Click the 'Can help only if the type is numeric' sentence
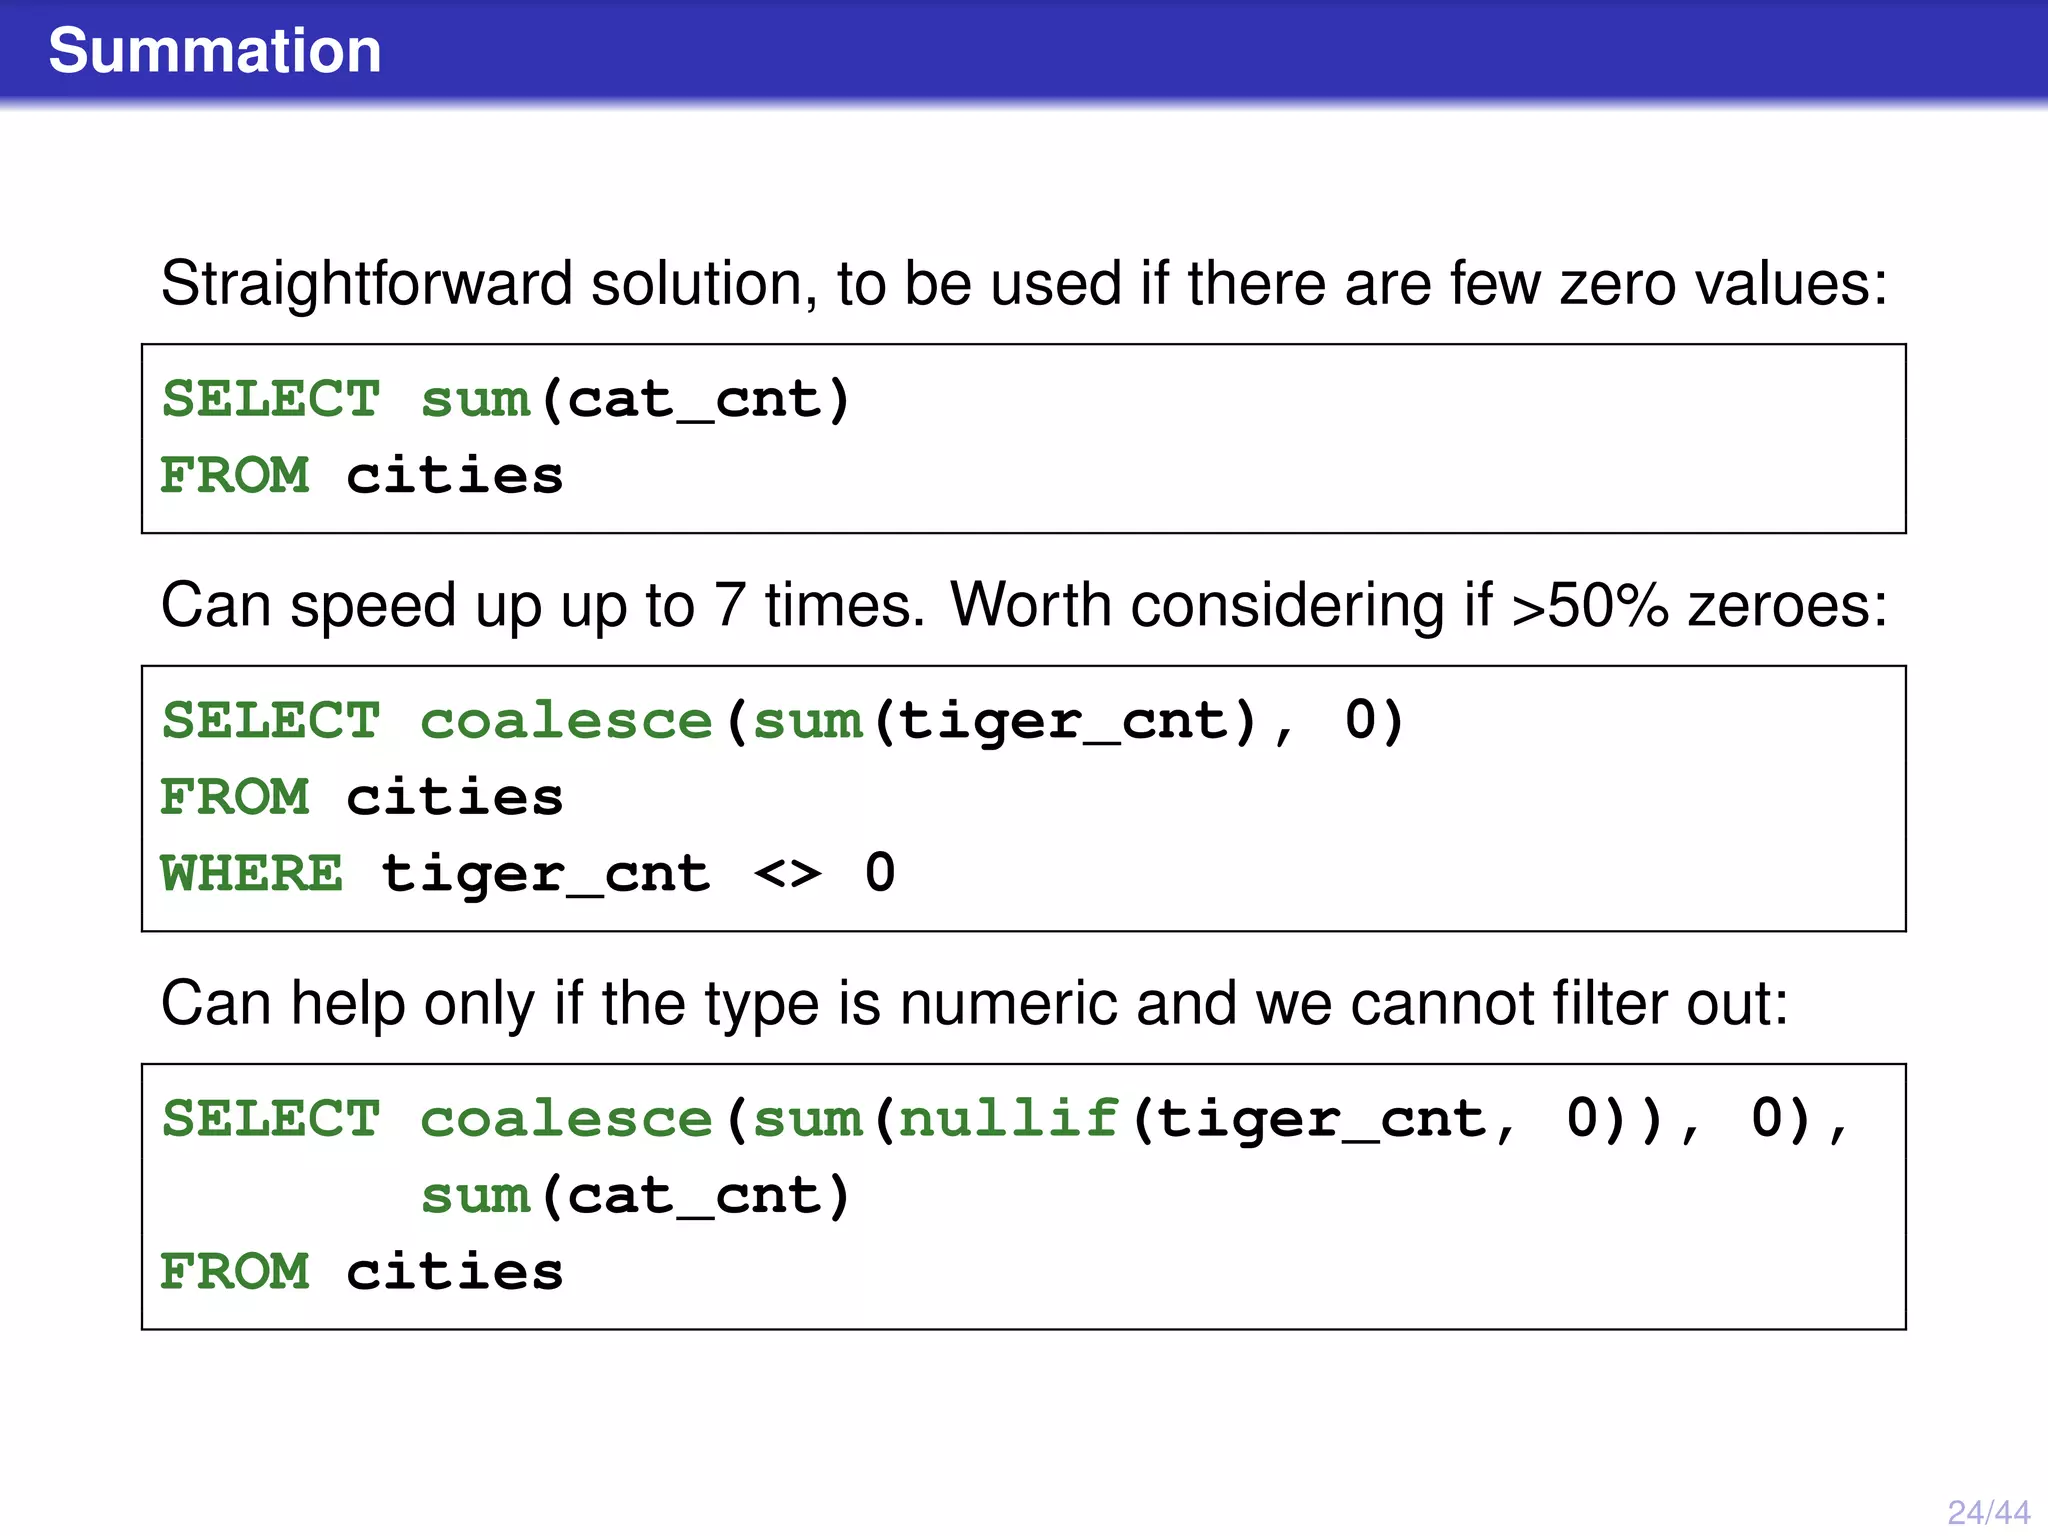The height and width of the screenshot is (1536, 2048). (x=974, y=1004)
